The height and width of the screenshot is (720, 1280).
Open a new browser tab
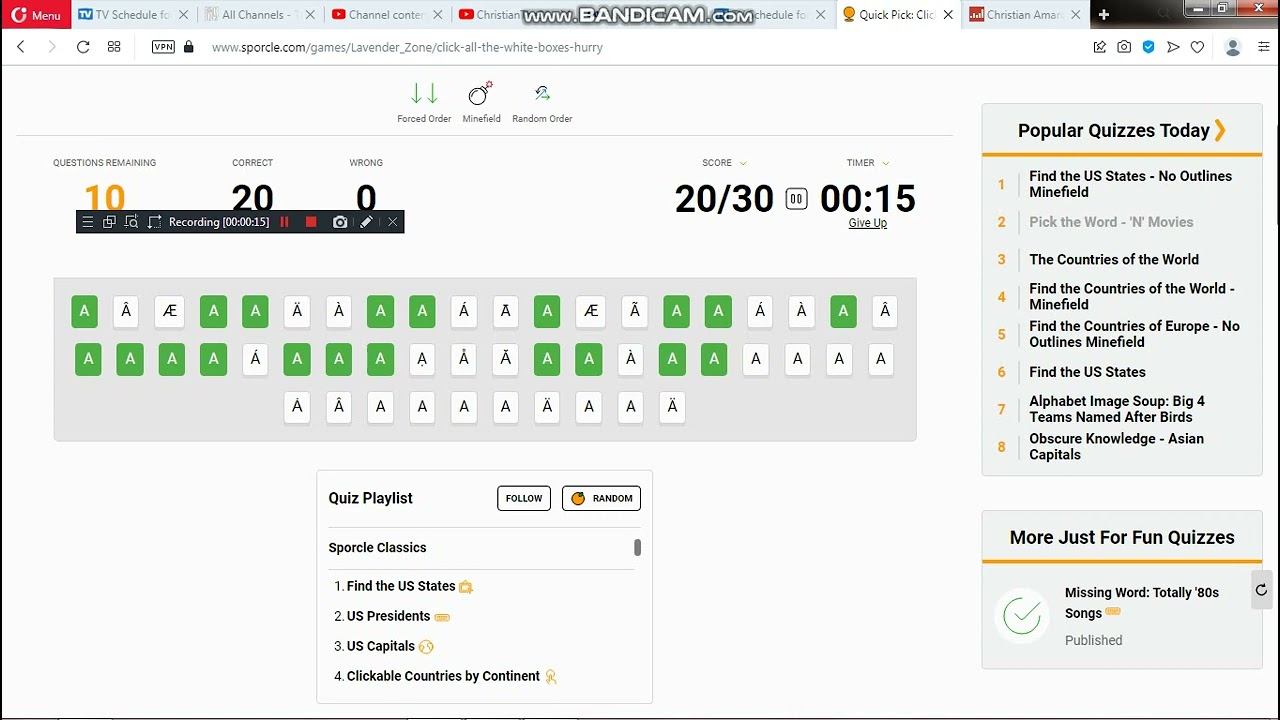(x=1104, y=14)
